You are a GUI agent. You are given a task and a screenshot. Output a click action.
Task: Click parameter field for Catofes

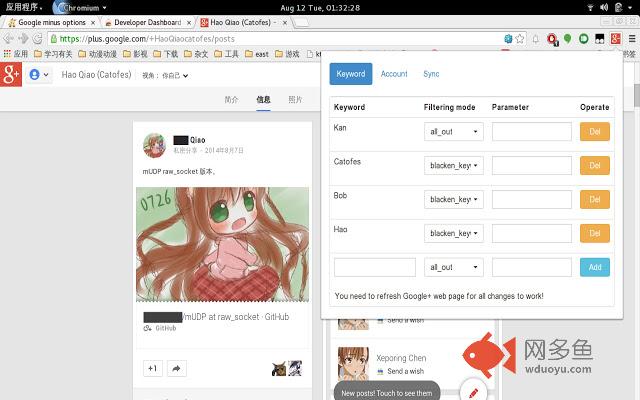[x=532, y=165]
